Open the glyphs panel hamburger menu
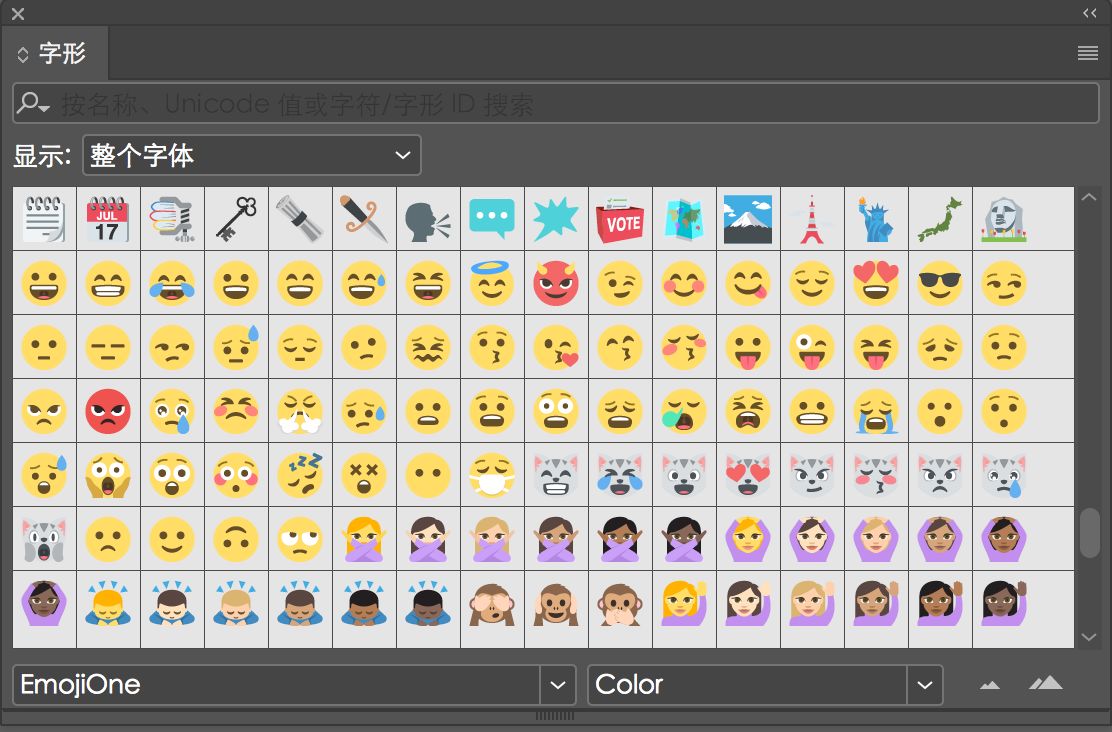 (1088, 53)
